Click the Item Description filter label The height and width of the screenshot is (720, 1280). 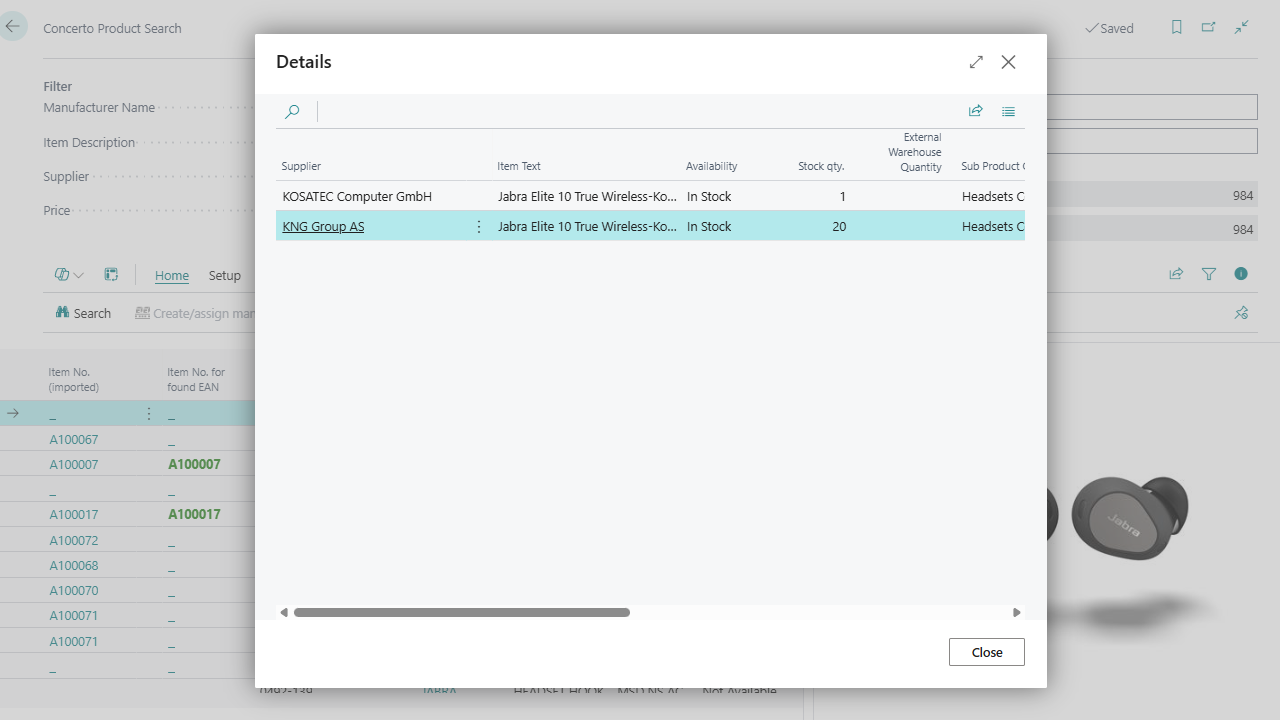click(x=89, y=143)
